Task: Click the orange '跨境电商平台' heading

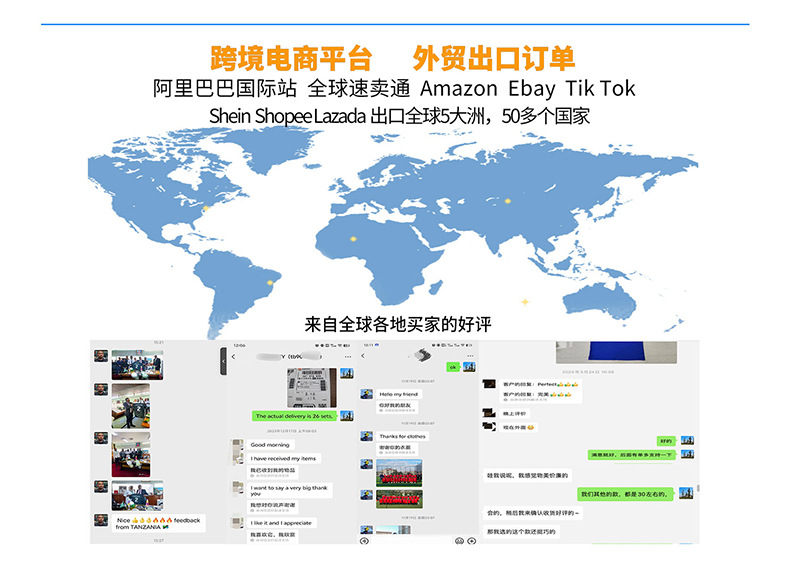Action: 291,58
